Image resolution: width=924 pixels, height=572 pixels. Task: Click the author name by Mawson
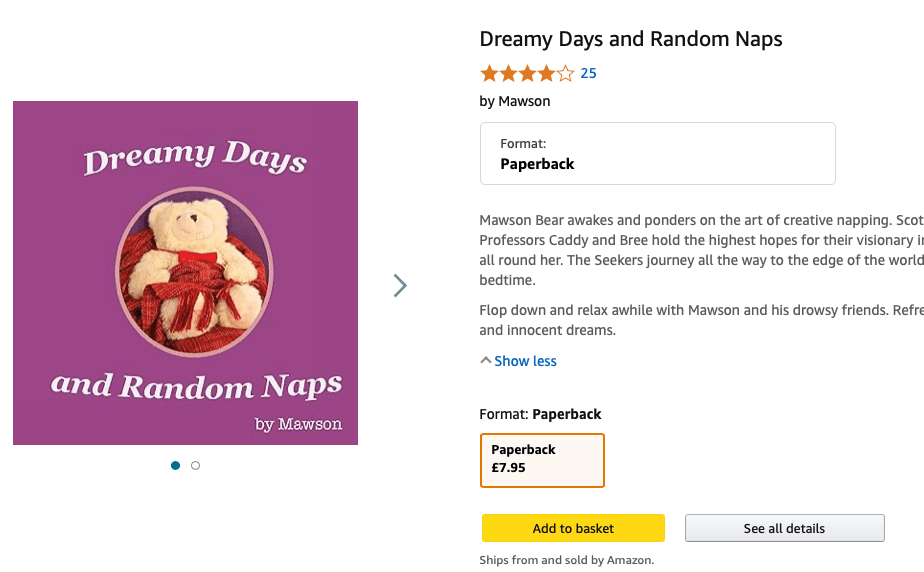point(515,101)
